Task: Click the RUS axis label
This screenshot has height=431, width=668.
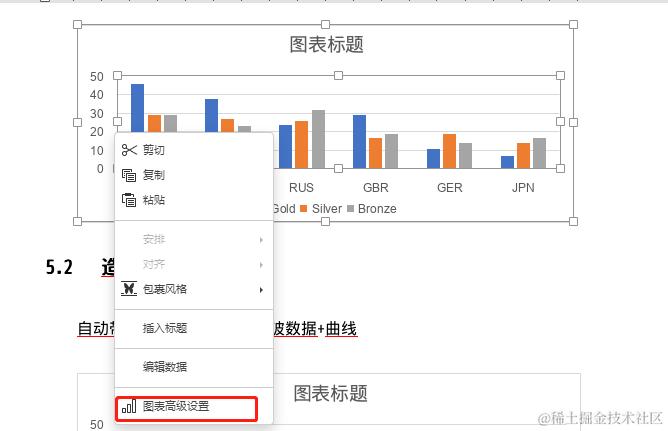Action: coord(301,188)
